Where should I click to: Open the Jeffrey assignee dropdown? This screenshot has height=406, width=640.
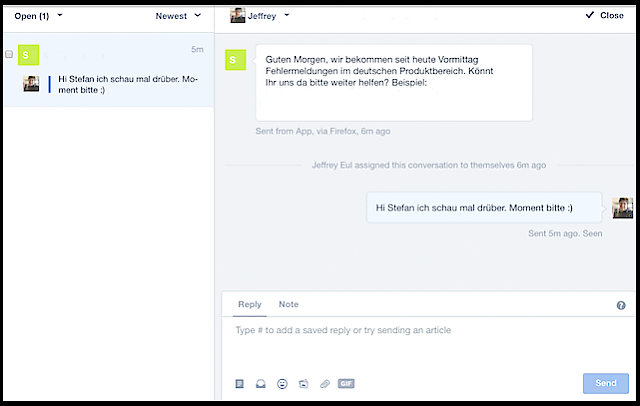tap(260, 16)
